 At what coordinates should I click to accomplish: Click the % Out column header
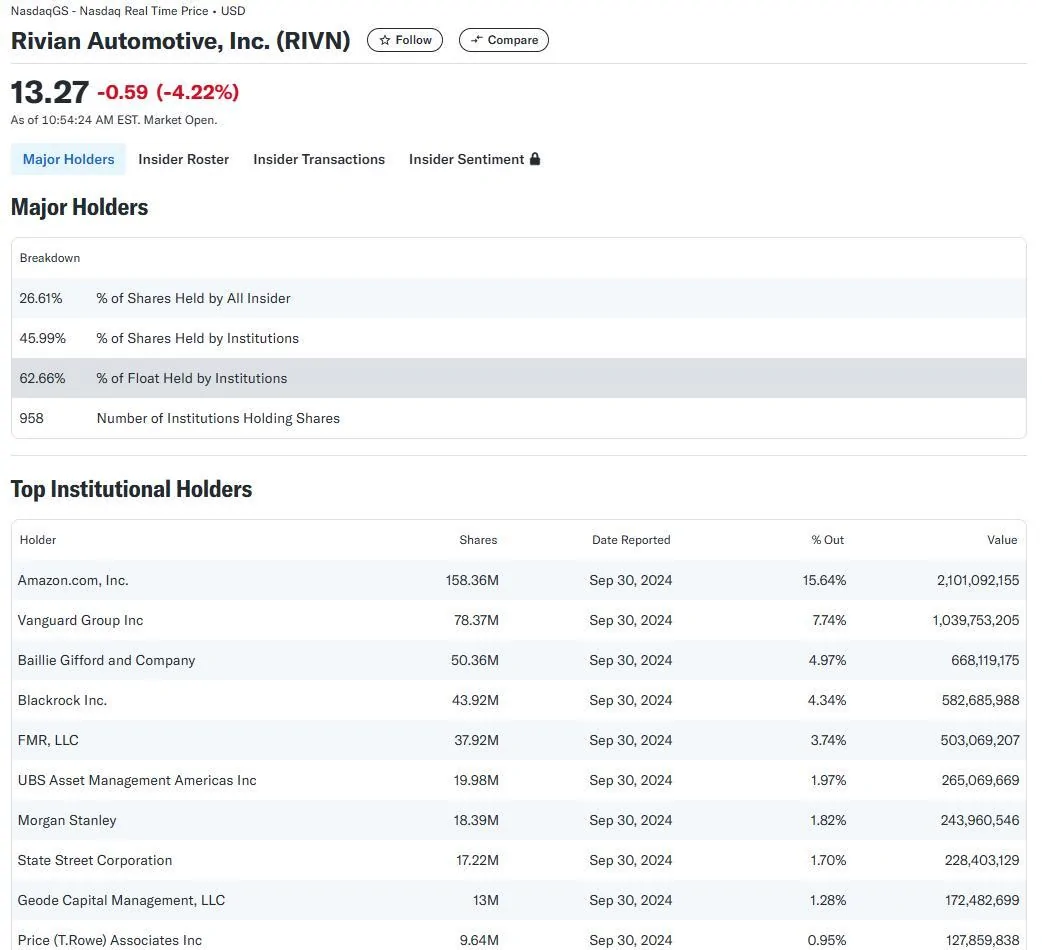pyautogui.click(x=828, y=540)
